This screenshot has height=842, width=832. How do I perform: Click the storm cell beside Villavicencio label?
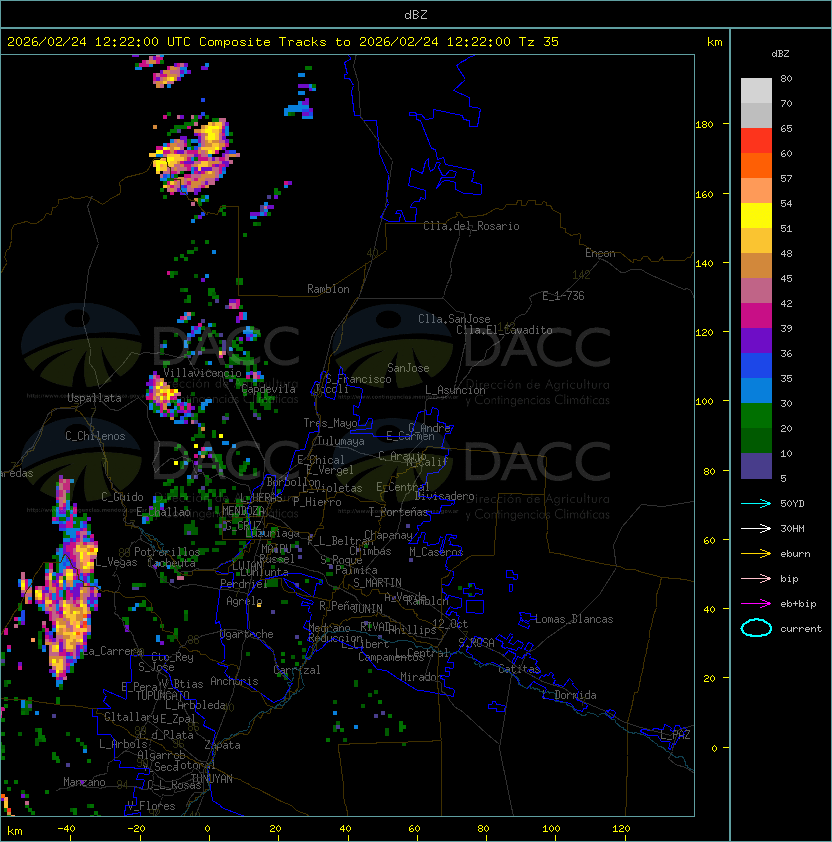click(x=168, y=398)
